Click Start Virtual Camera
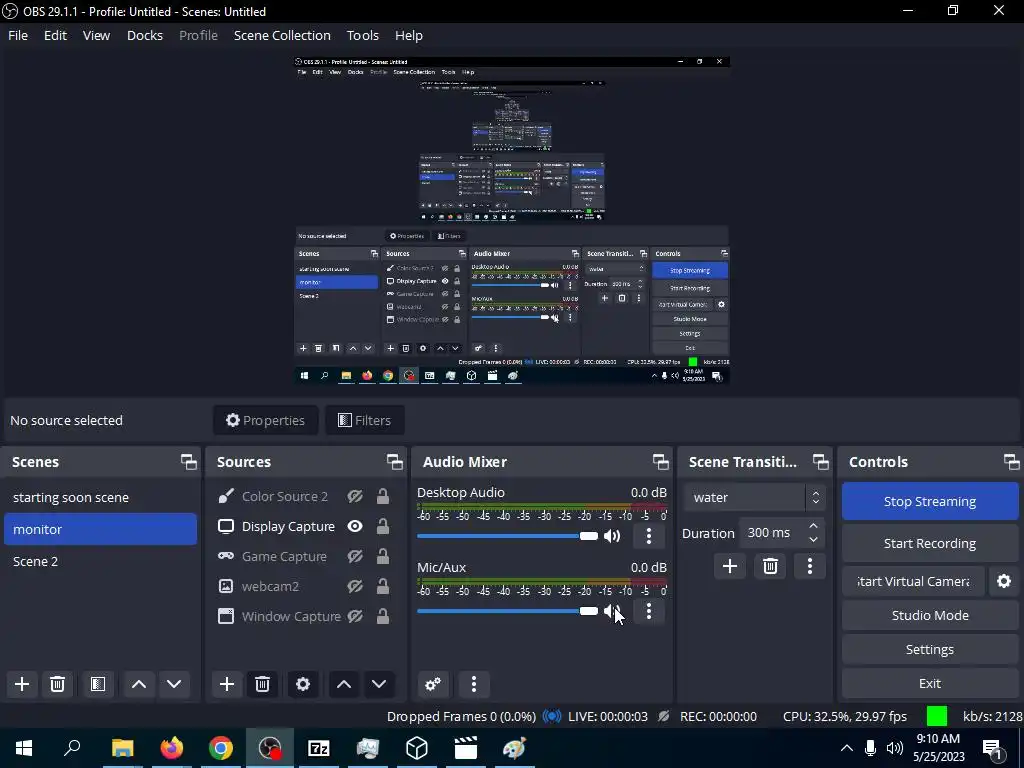 click(913, 581)
